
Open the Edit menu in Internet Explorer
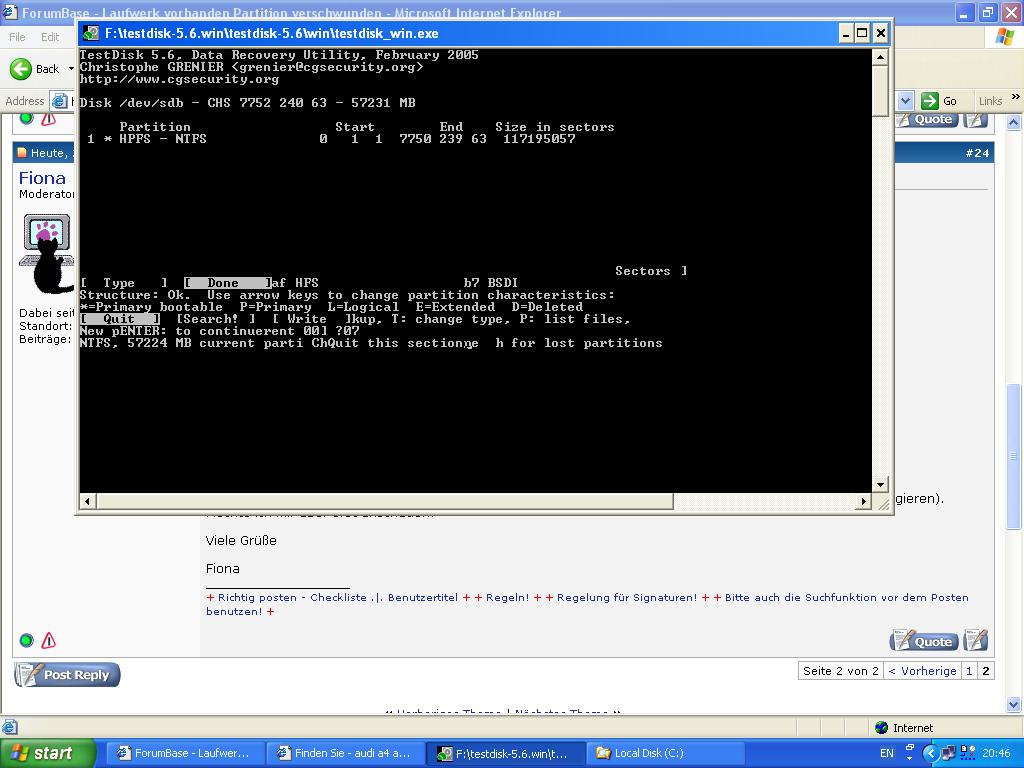(50, 37)
